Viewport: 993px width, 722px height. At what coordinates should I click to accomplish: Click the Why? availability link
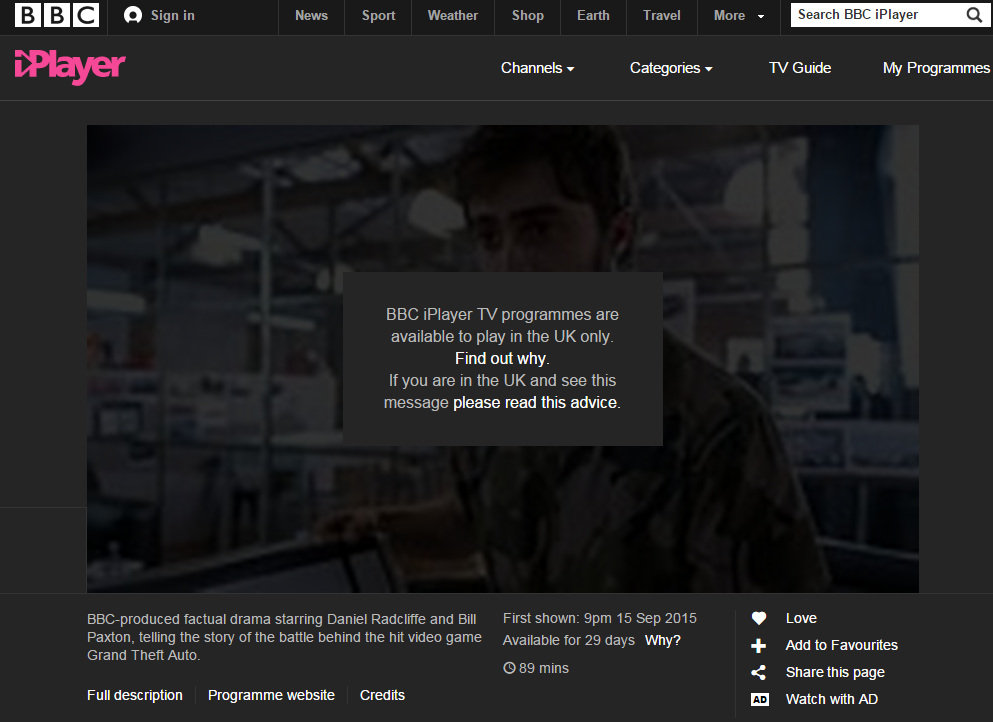point(662,640)
